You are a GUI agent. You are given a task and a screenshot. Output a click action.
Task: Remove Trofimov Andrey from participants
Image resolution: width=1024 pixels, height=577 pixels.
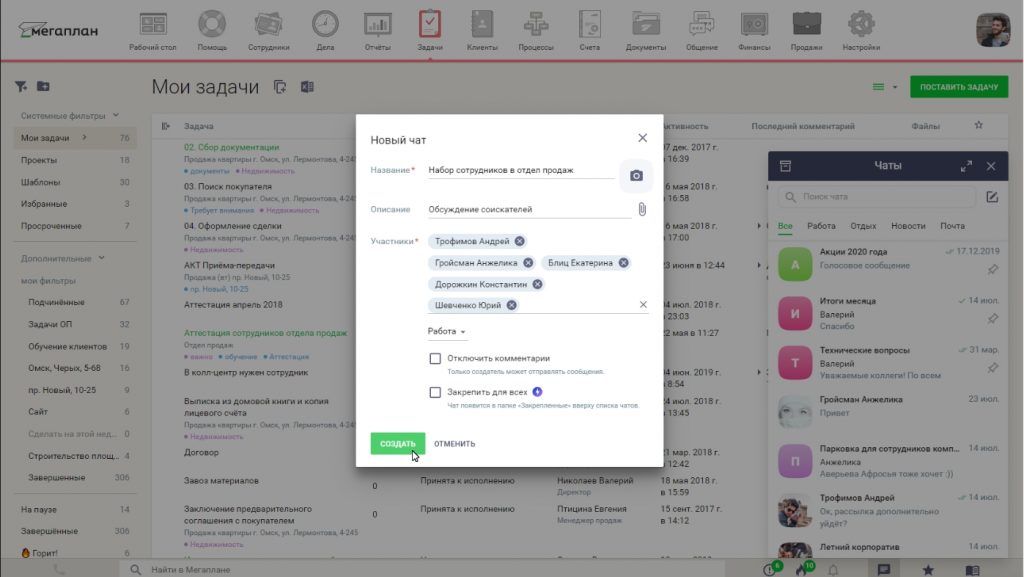[x=520, y=241]
